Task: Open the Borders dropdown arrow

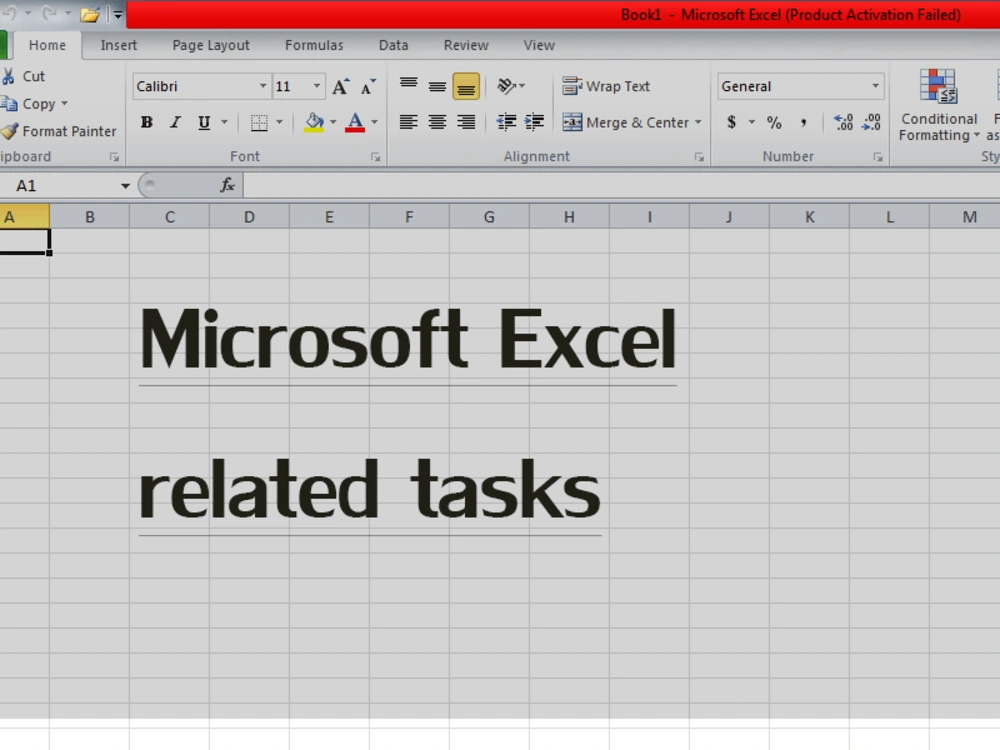Action: (x=279, y=122)
